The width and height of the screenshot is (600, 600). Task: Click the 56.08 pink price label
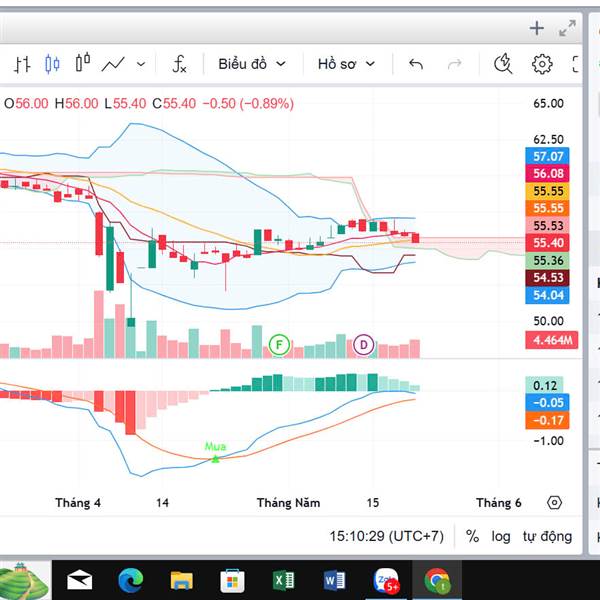coord(547,173)
